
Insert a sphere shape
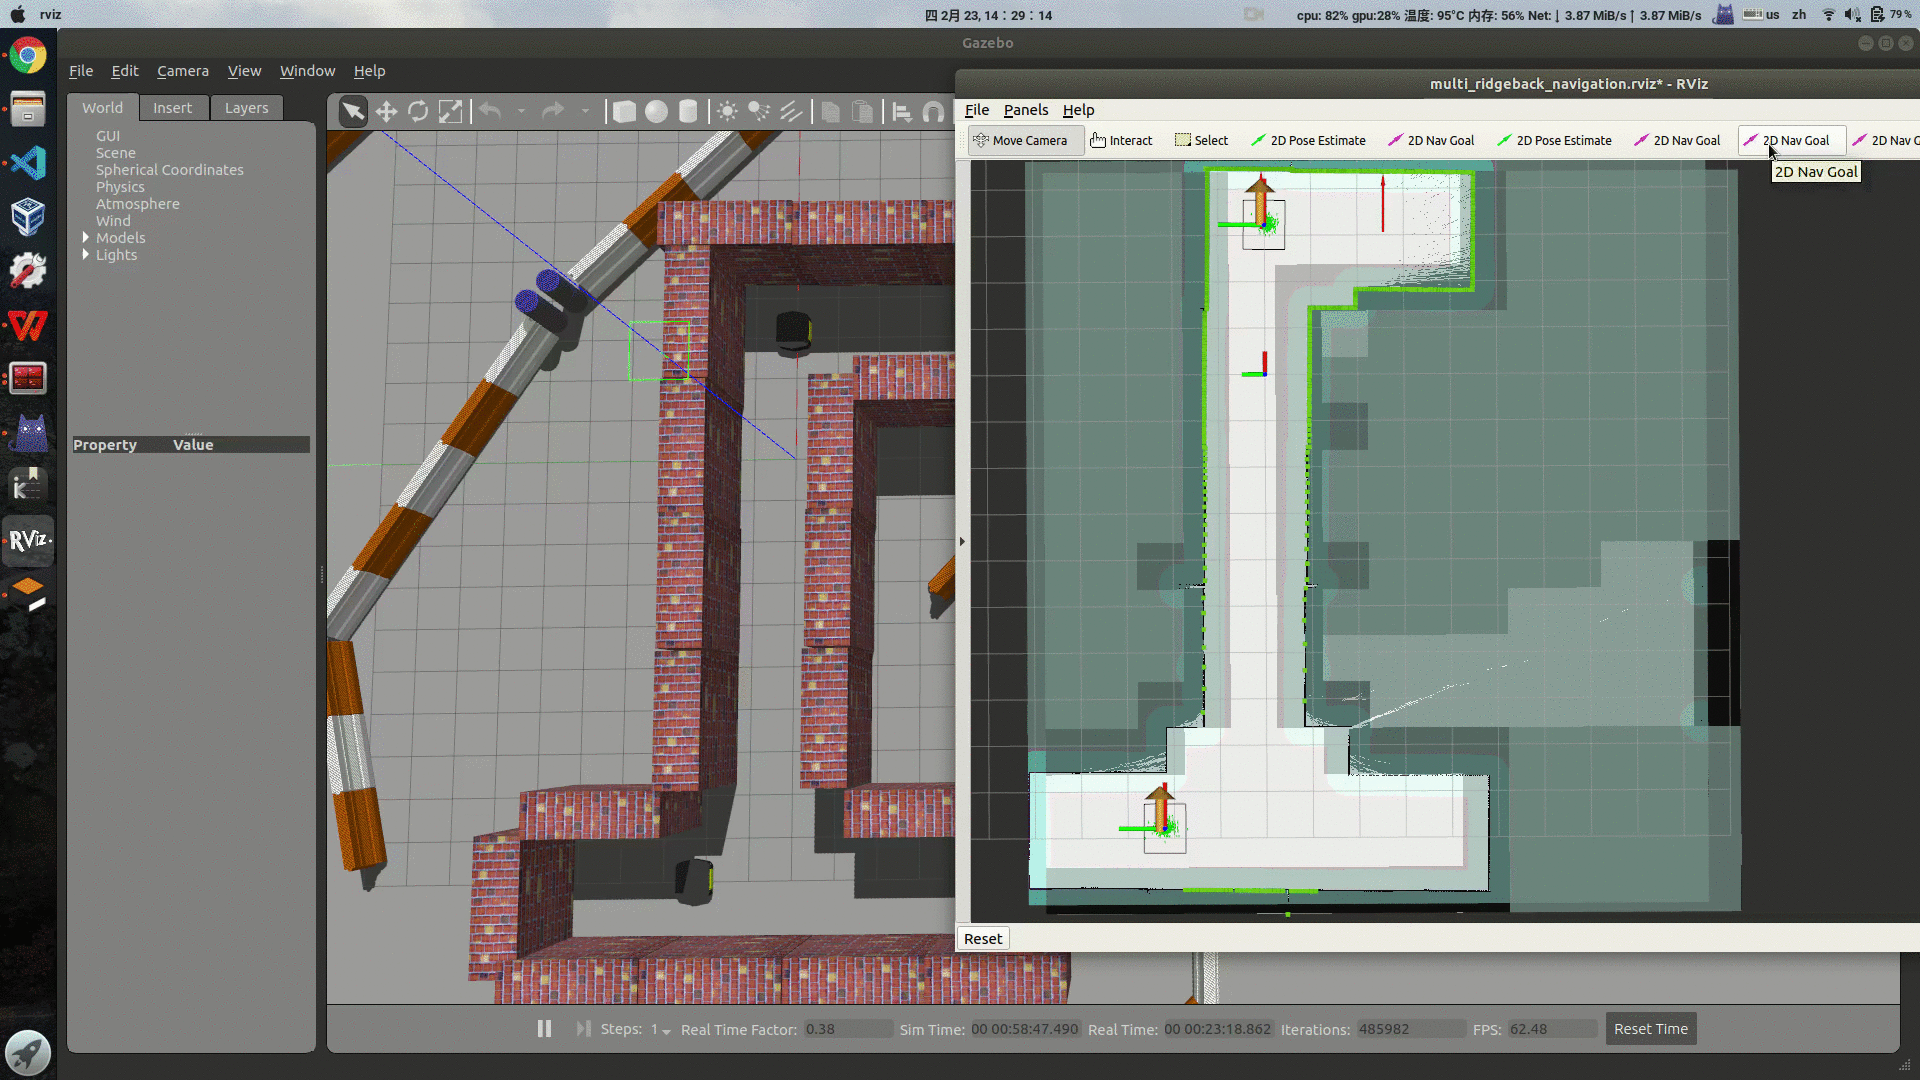point(656,111)
